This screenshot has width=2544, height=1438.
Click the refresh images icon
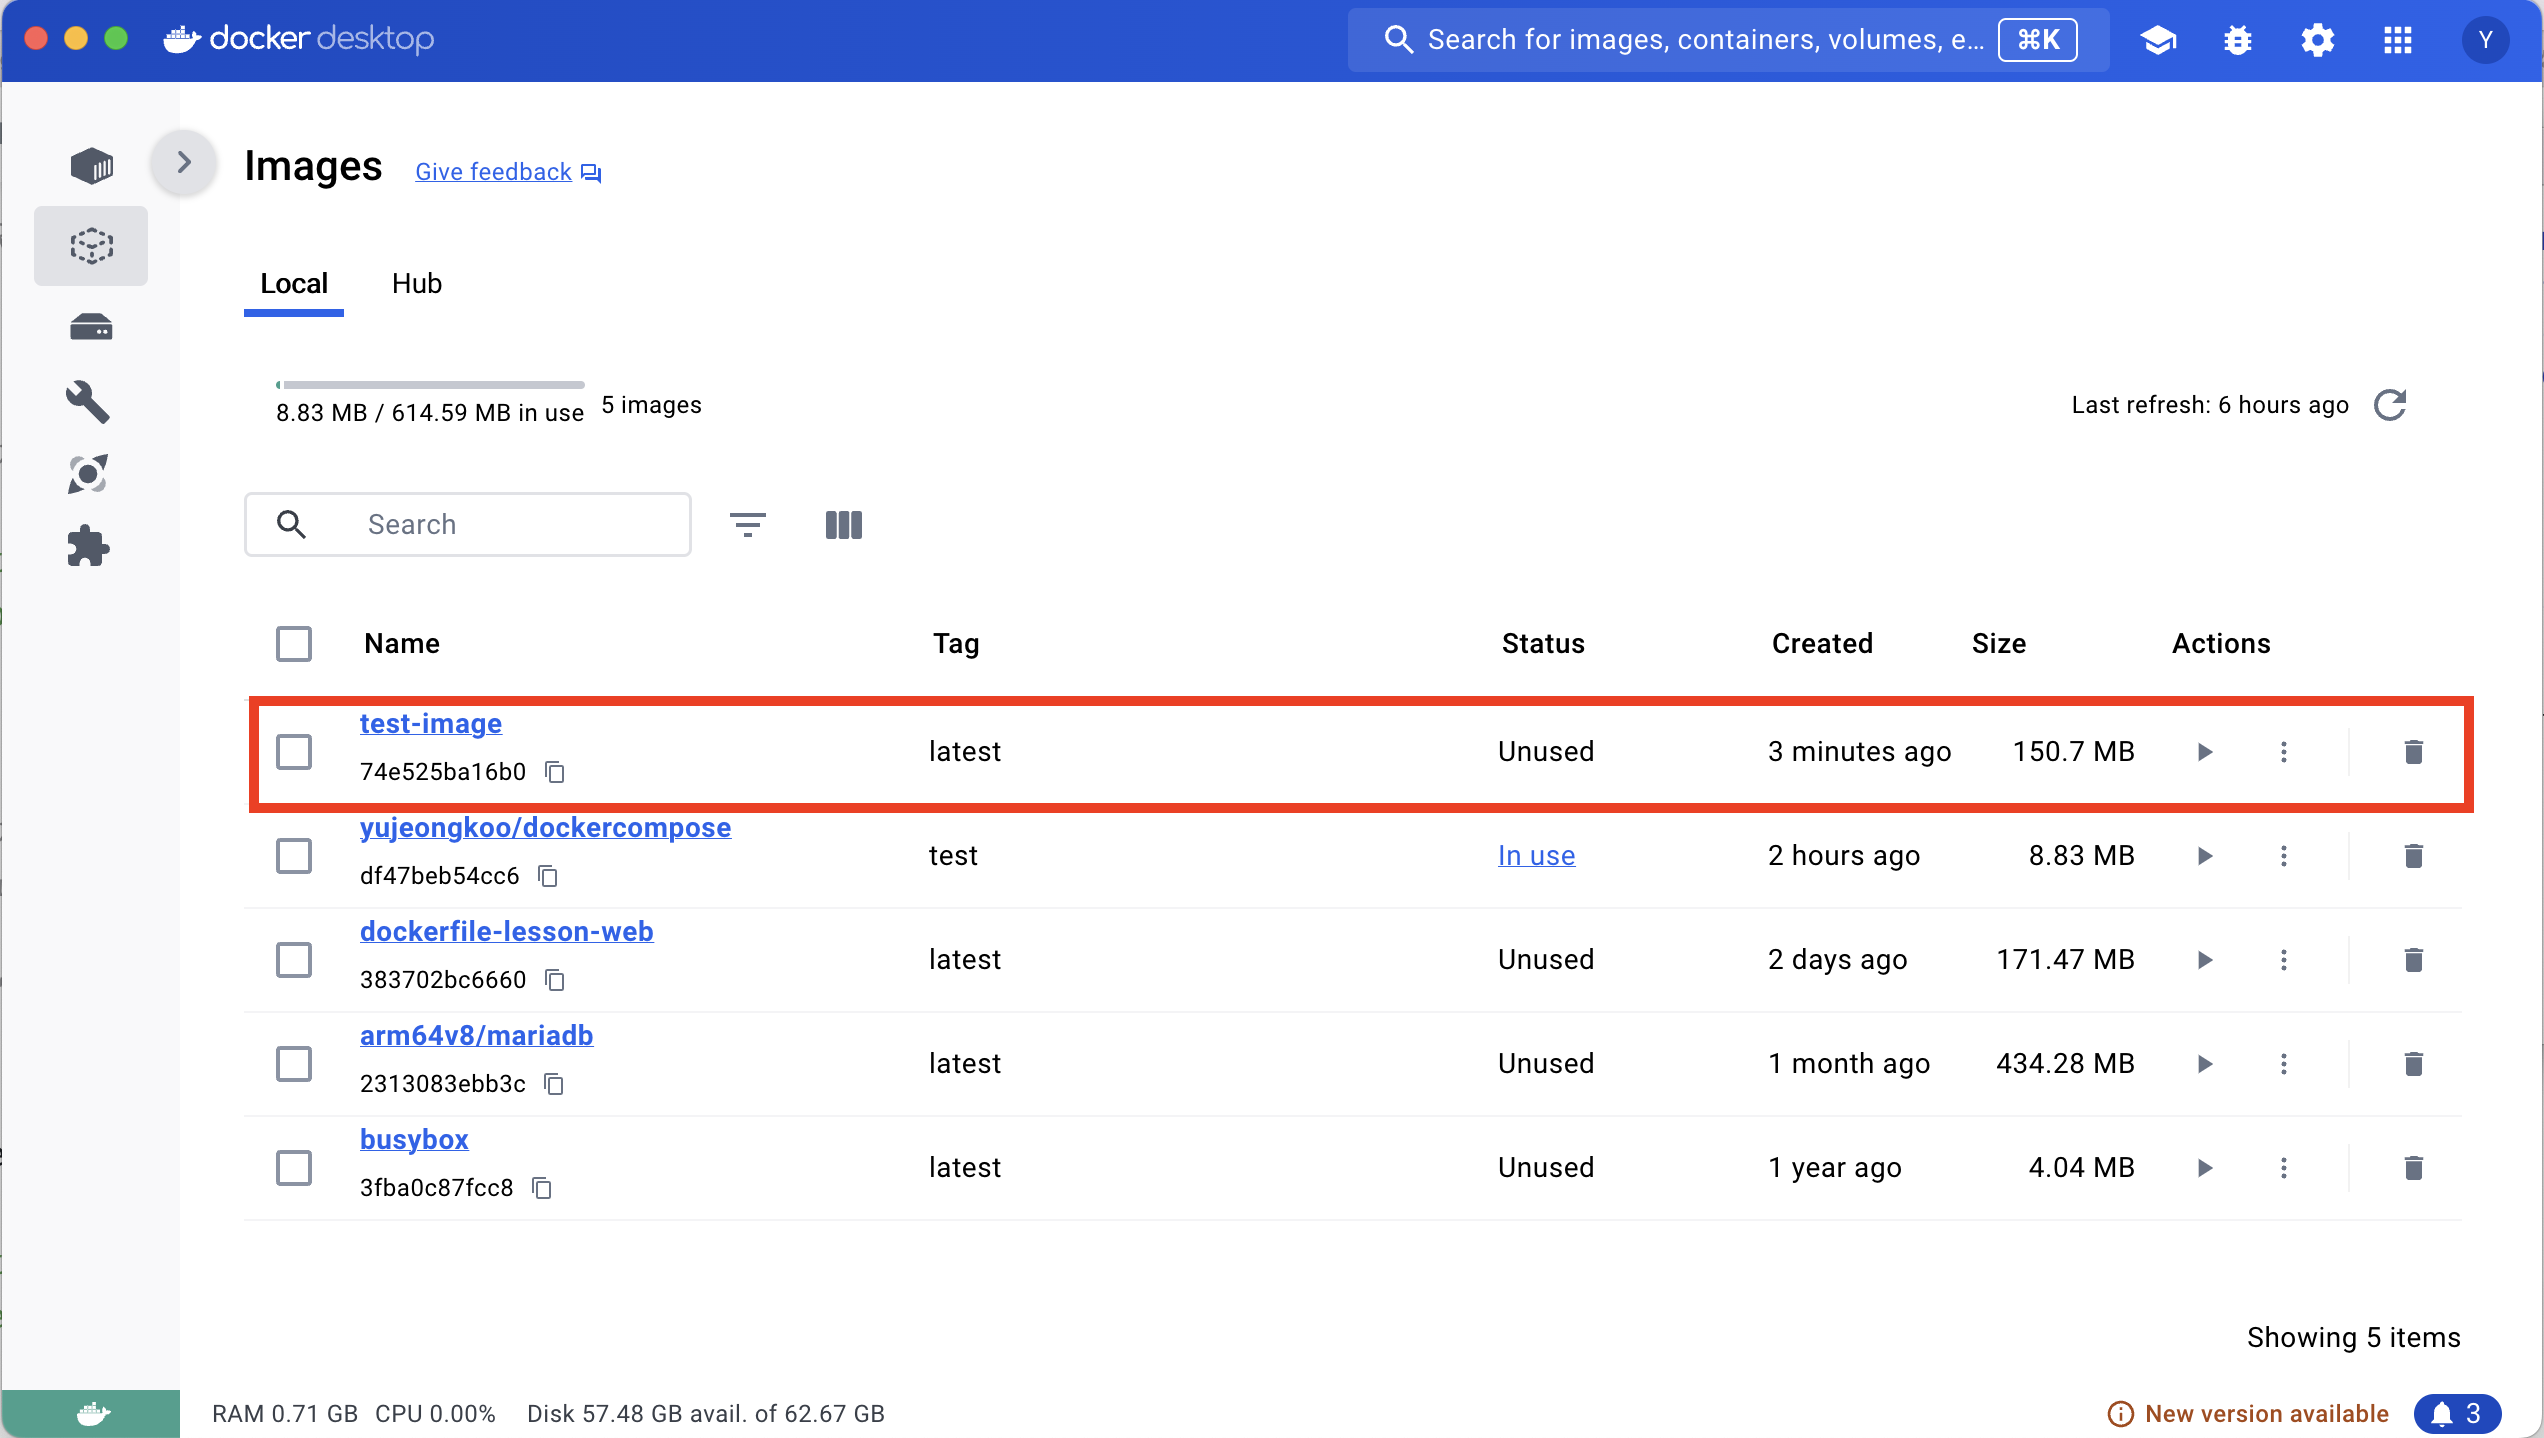tap(2390, 405)
